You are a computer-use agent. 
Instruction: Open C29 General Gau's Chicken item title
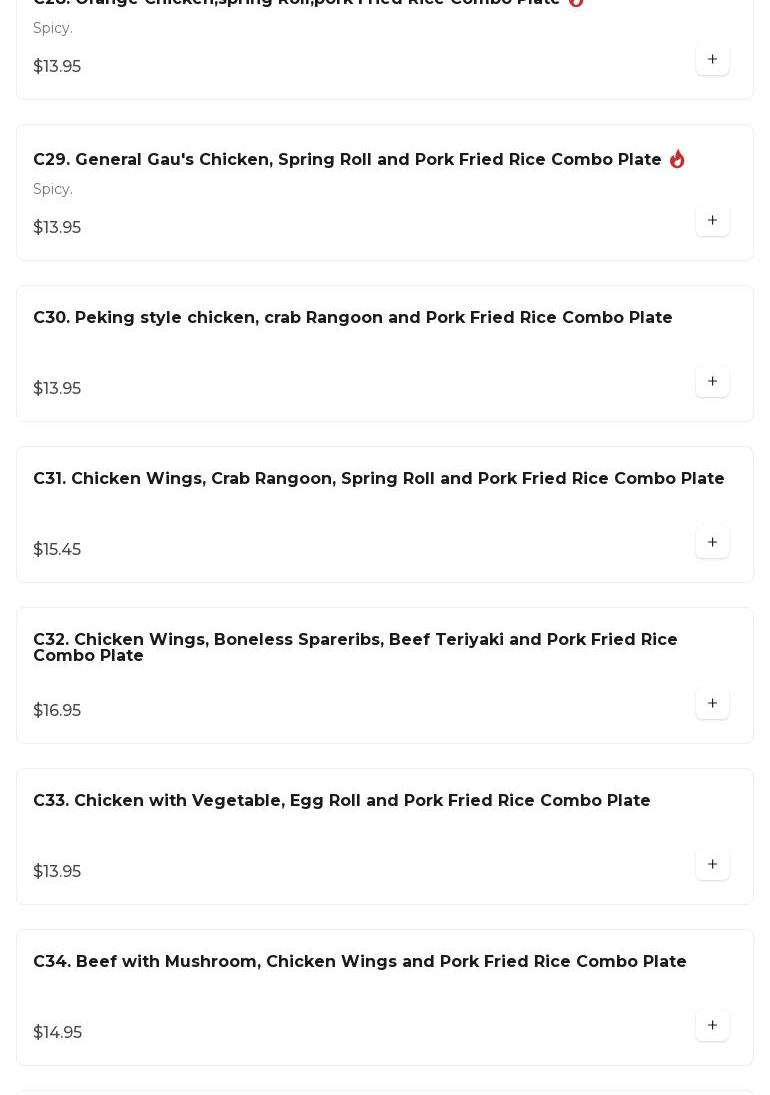click(x=347, y=159)
